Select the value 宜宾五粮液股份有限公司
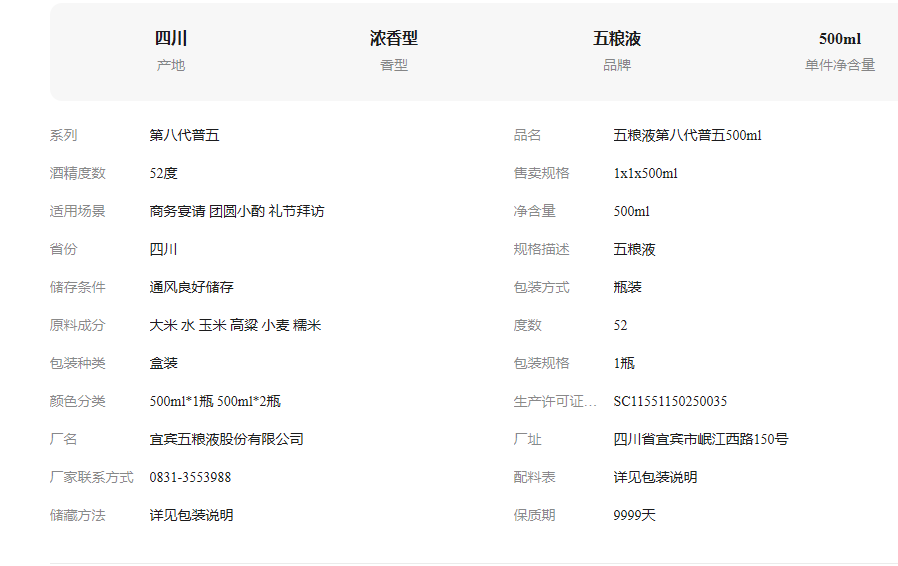This screenshot has width=898, height=566. click(x=226, y=439)
